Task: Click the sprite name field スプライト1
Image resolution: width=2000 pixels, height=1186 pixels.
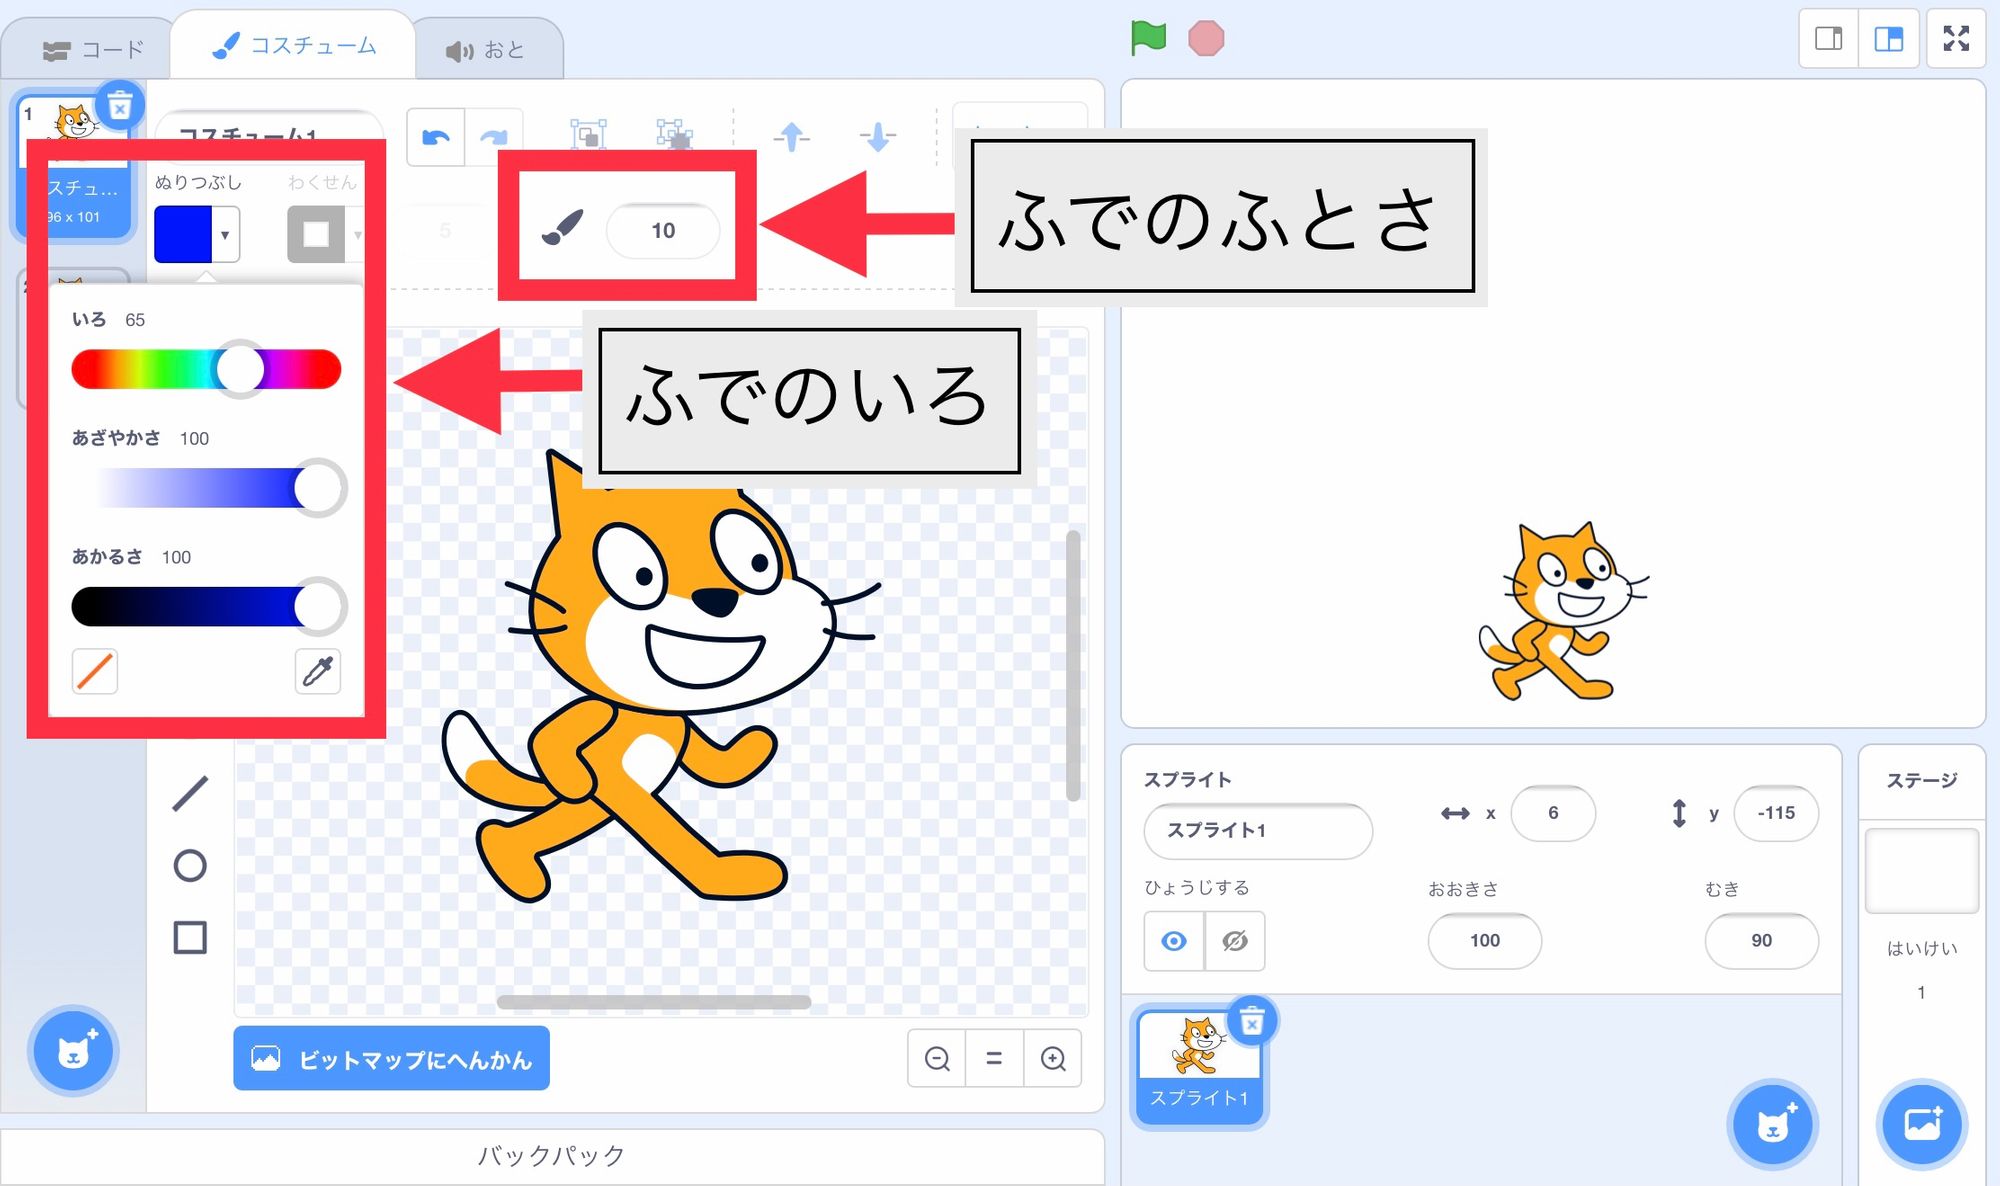Action: pyautogui.click(x=1258, y=830)
